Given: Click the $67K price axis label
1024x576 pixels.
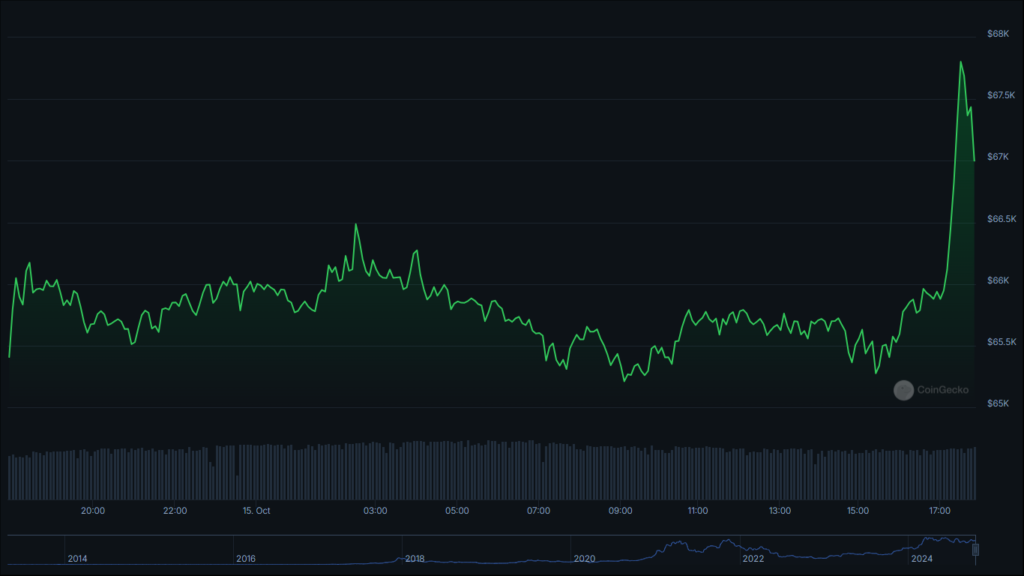Looking at the screenshot, I should pos(998,157).
